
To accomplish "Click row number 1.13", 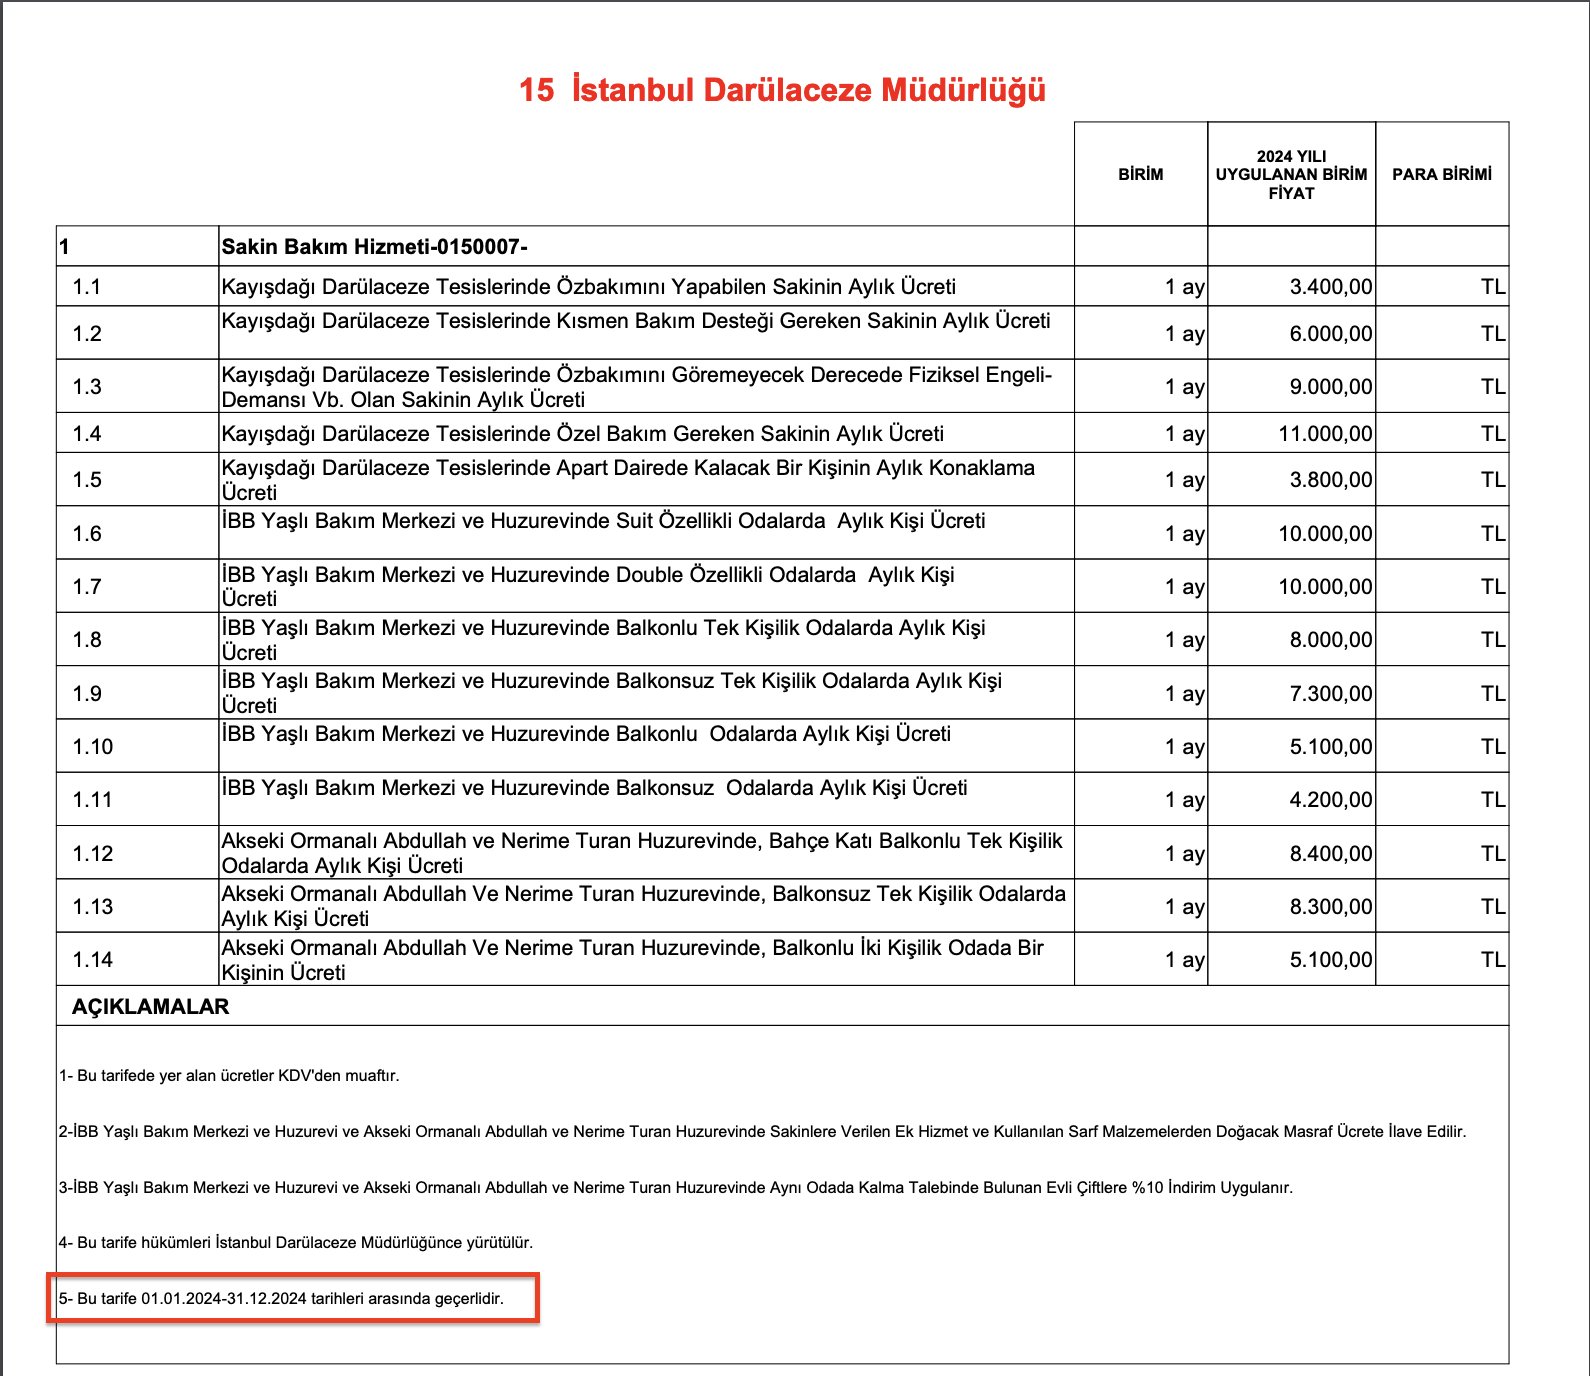I will 93,907.
